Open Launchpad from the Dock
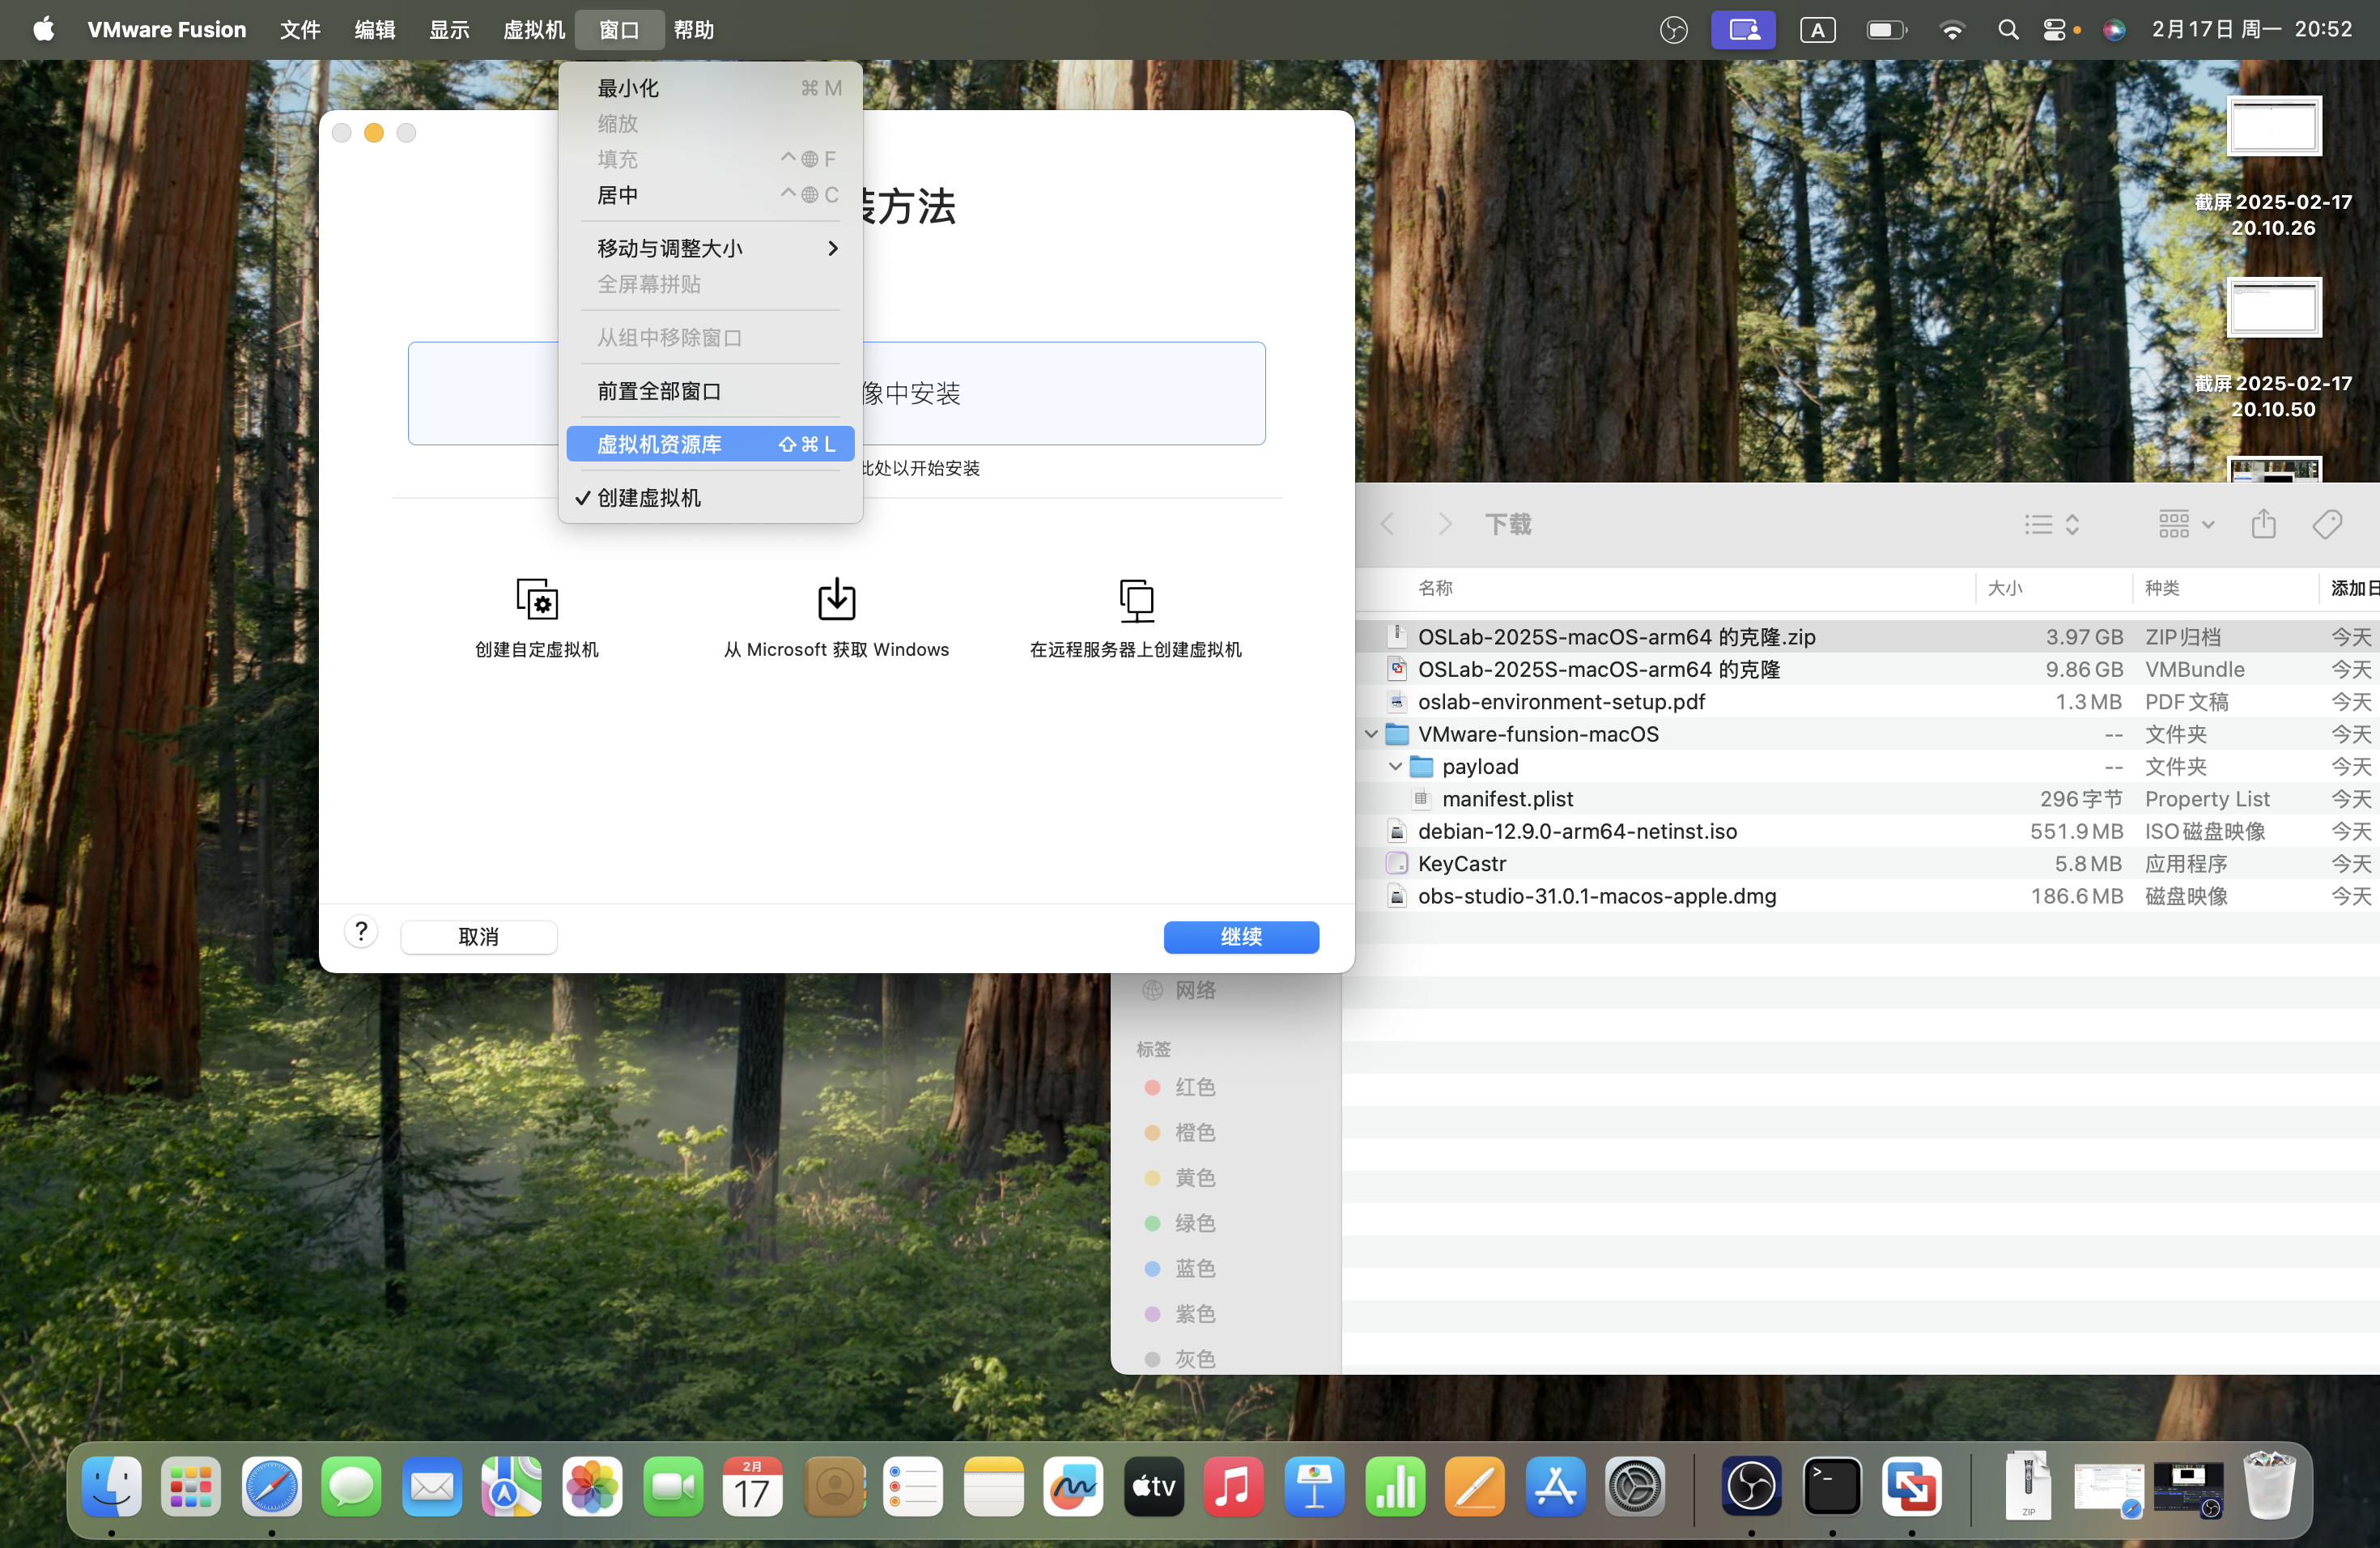Image resolution: width=2380 pixels, height=1548 pixels. (x=191, y=1487)
